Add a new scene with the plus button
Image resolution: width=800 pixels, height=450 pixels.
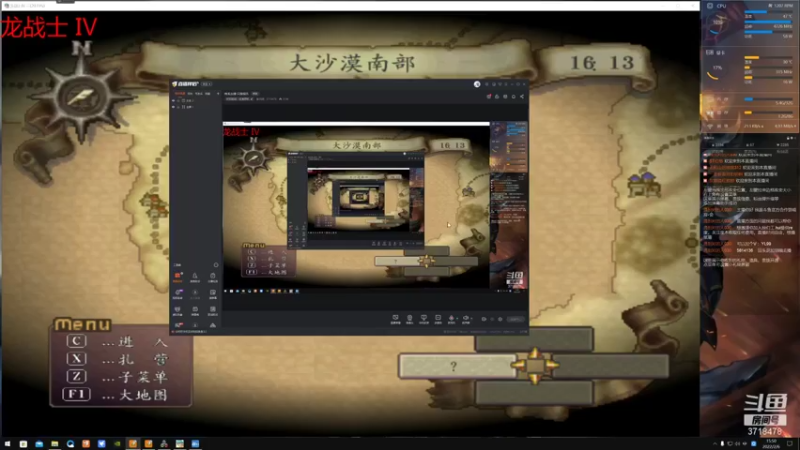(x=218, y=94)
